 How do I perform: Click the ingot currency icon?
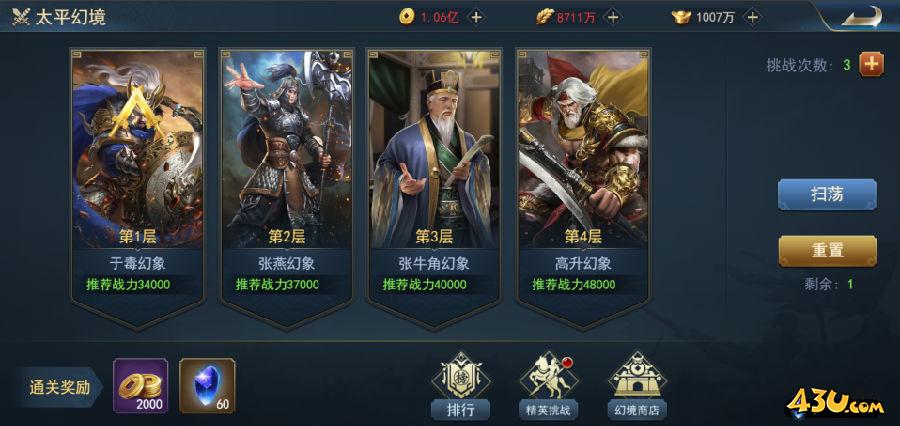click(681, 17)
